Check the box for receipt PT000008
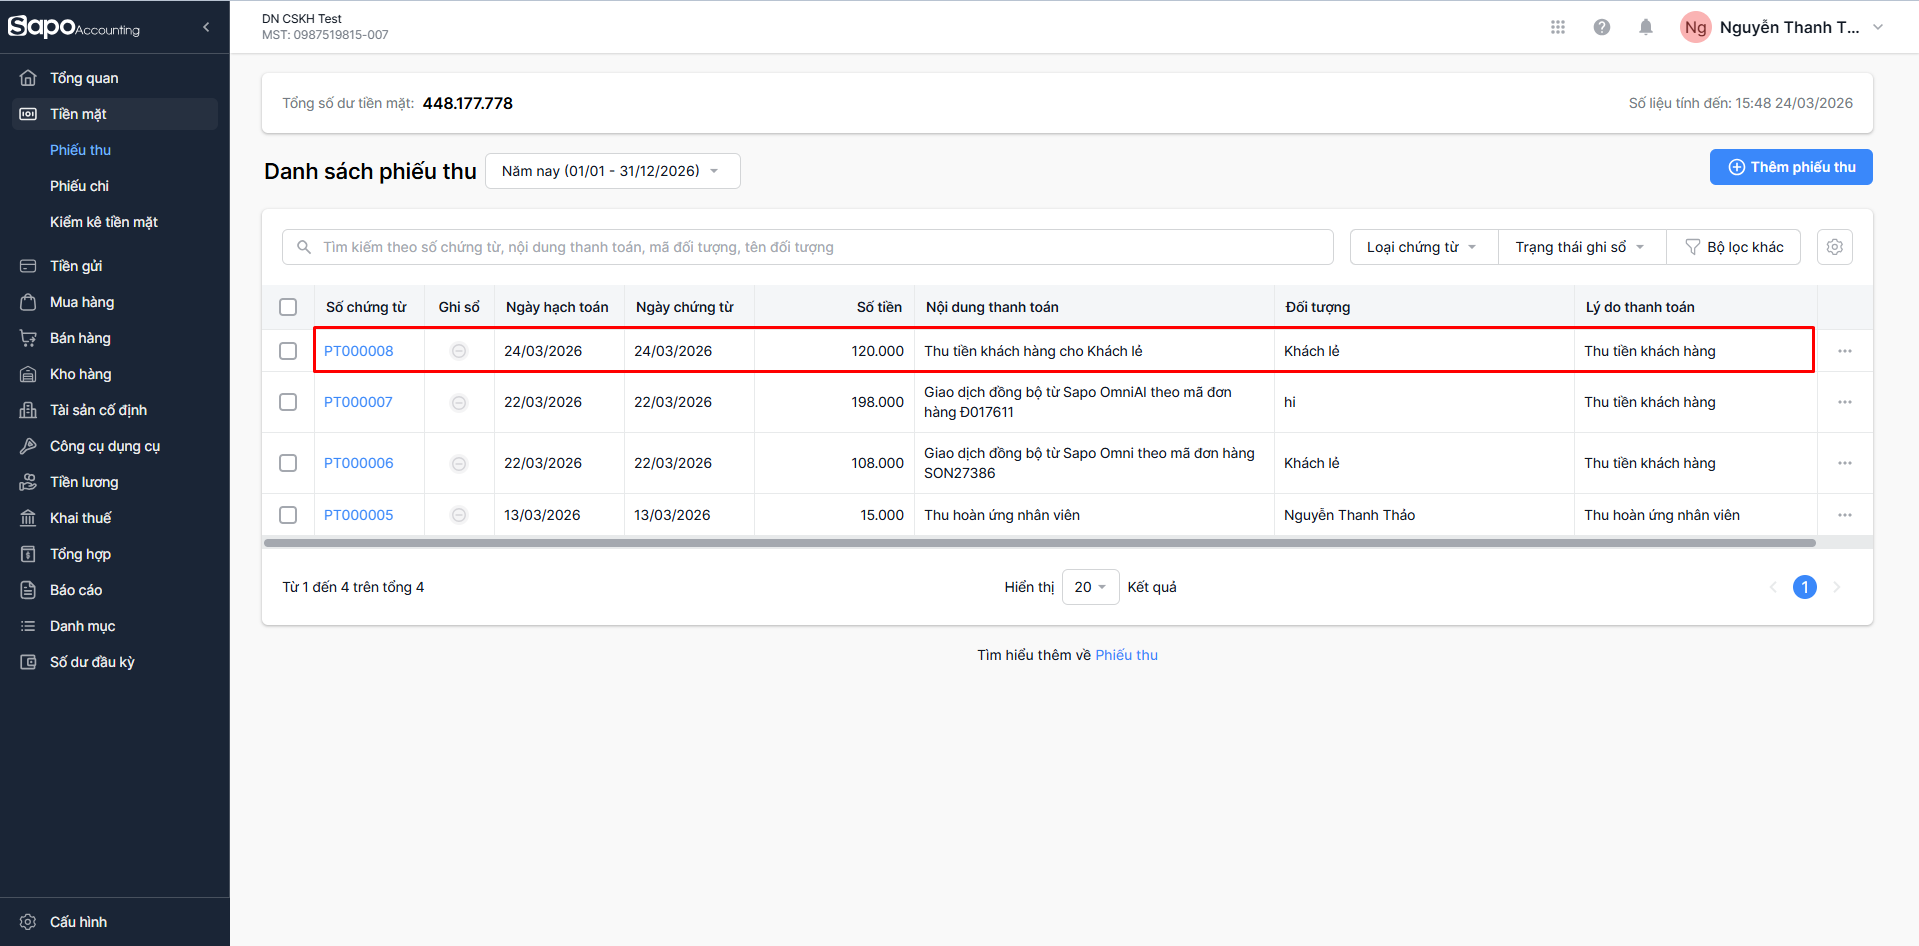1919x946 pixels. click(x=288, y=351)
